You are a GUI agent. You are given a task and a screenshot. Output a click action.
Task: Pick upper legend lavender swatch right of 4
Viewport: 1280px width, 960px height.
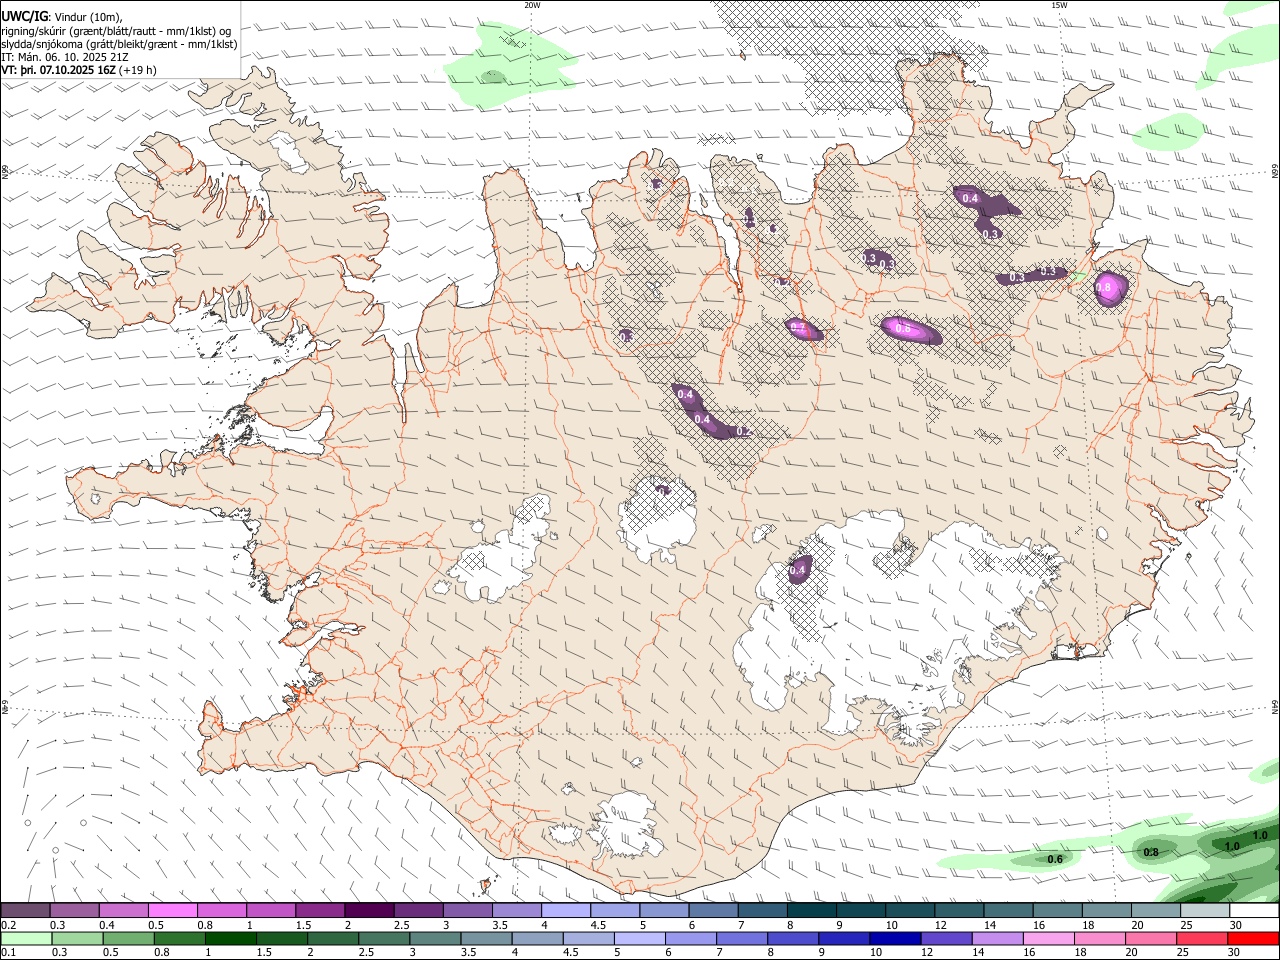point(565,911)
